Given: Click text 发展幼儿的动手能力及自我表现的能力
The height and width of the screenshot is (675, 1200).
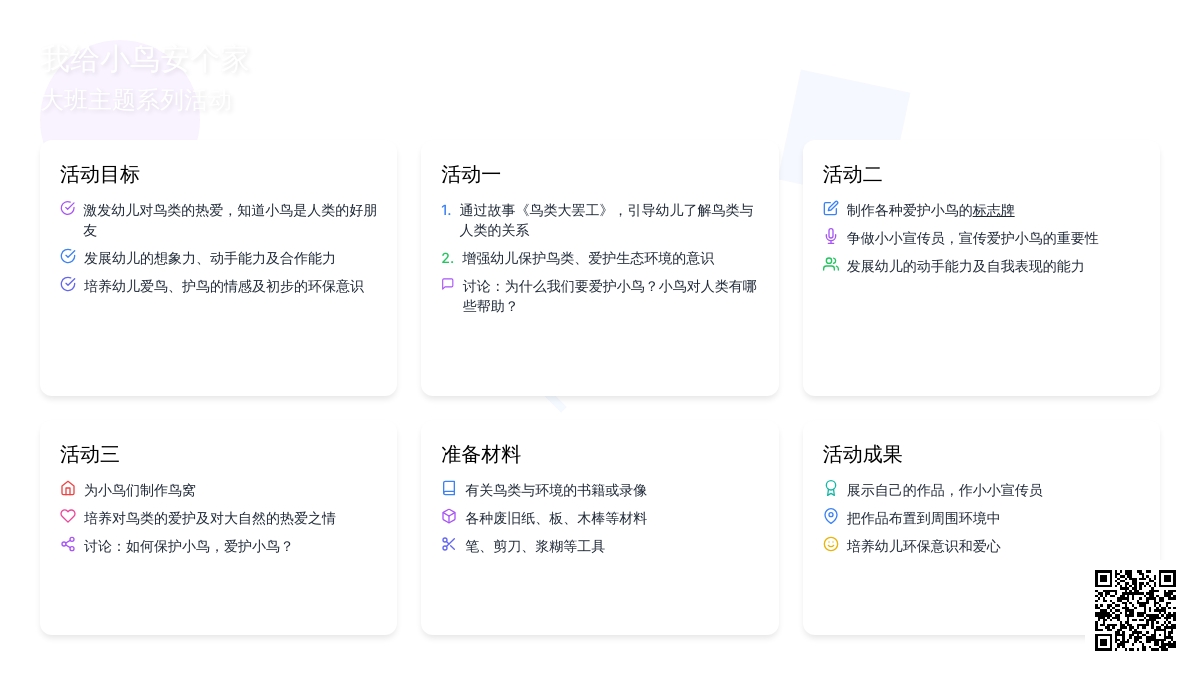Looking at the screenshot, I should click(966, 266).
